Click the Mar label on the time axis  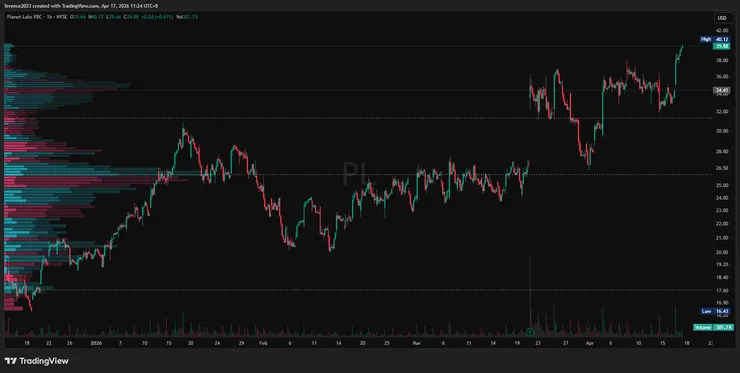coord(416,343)
